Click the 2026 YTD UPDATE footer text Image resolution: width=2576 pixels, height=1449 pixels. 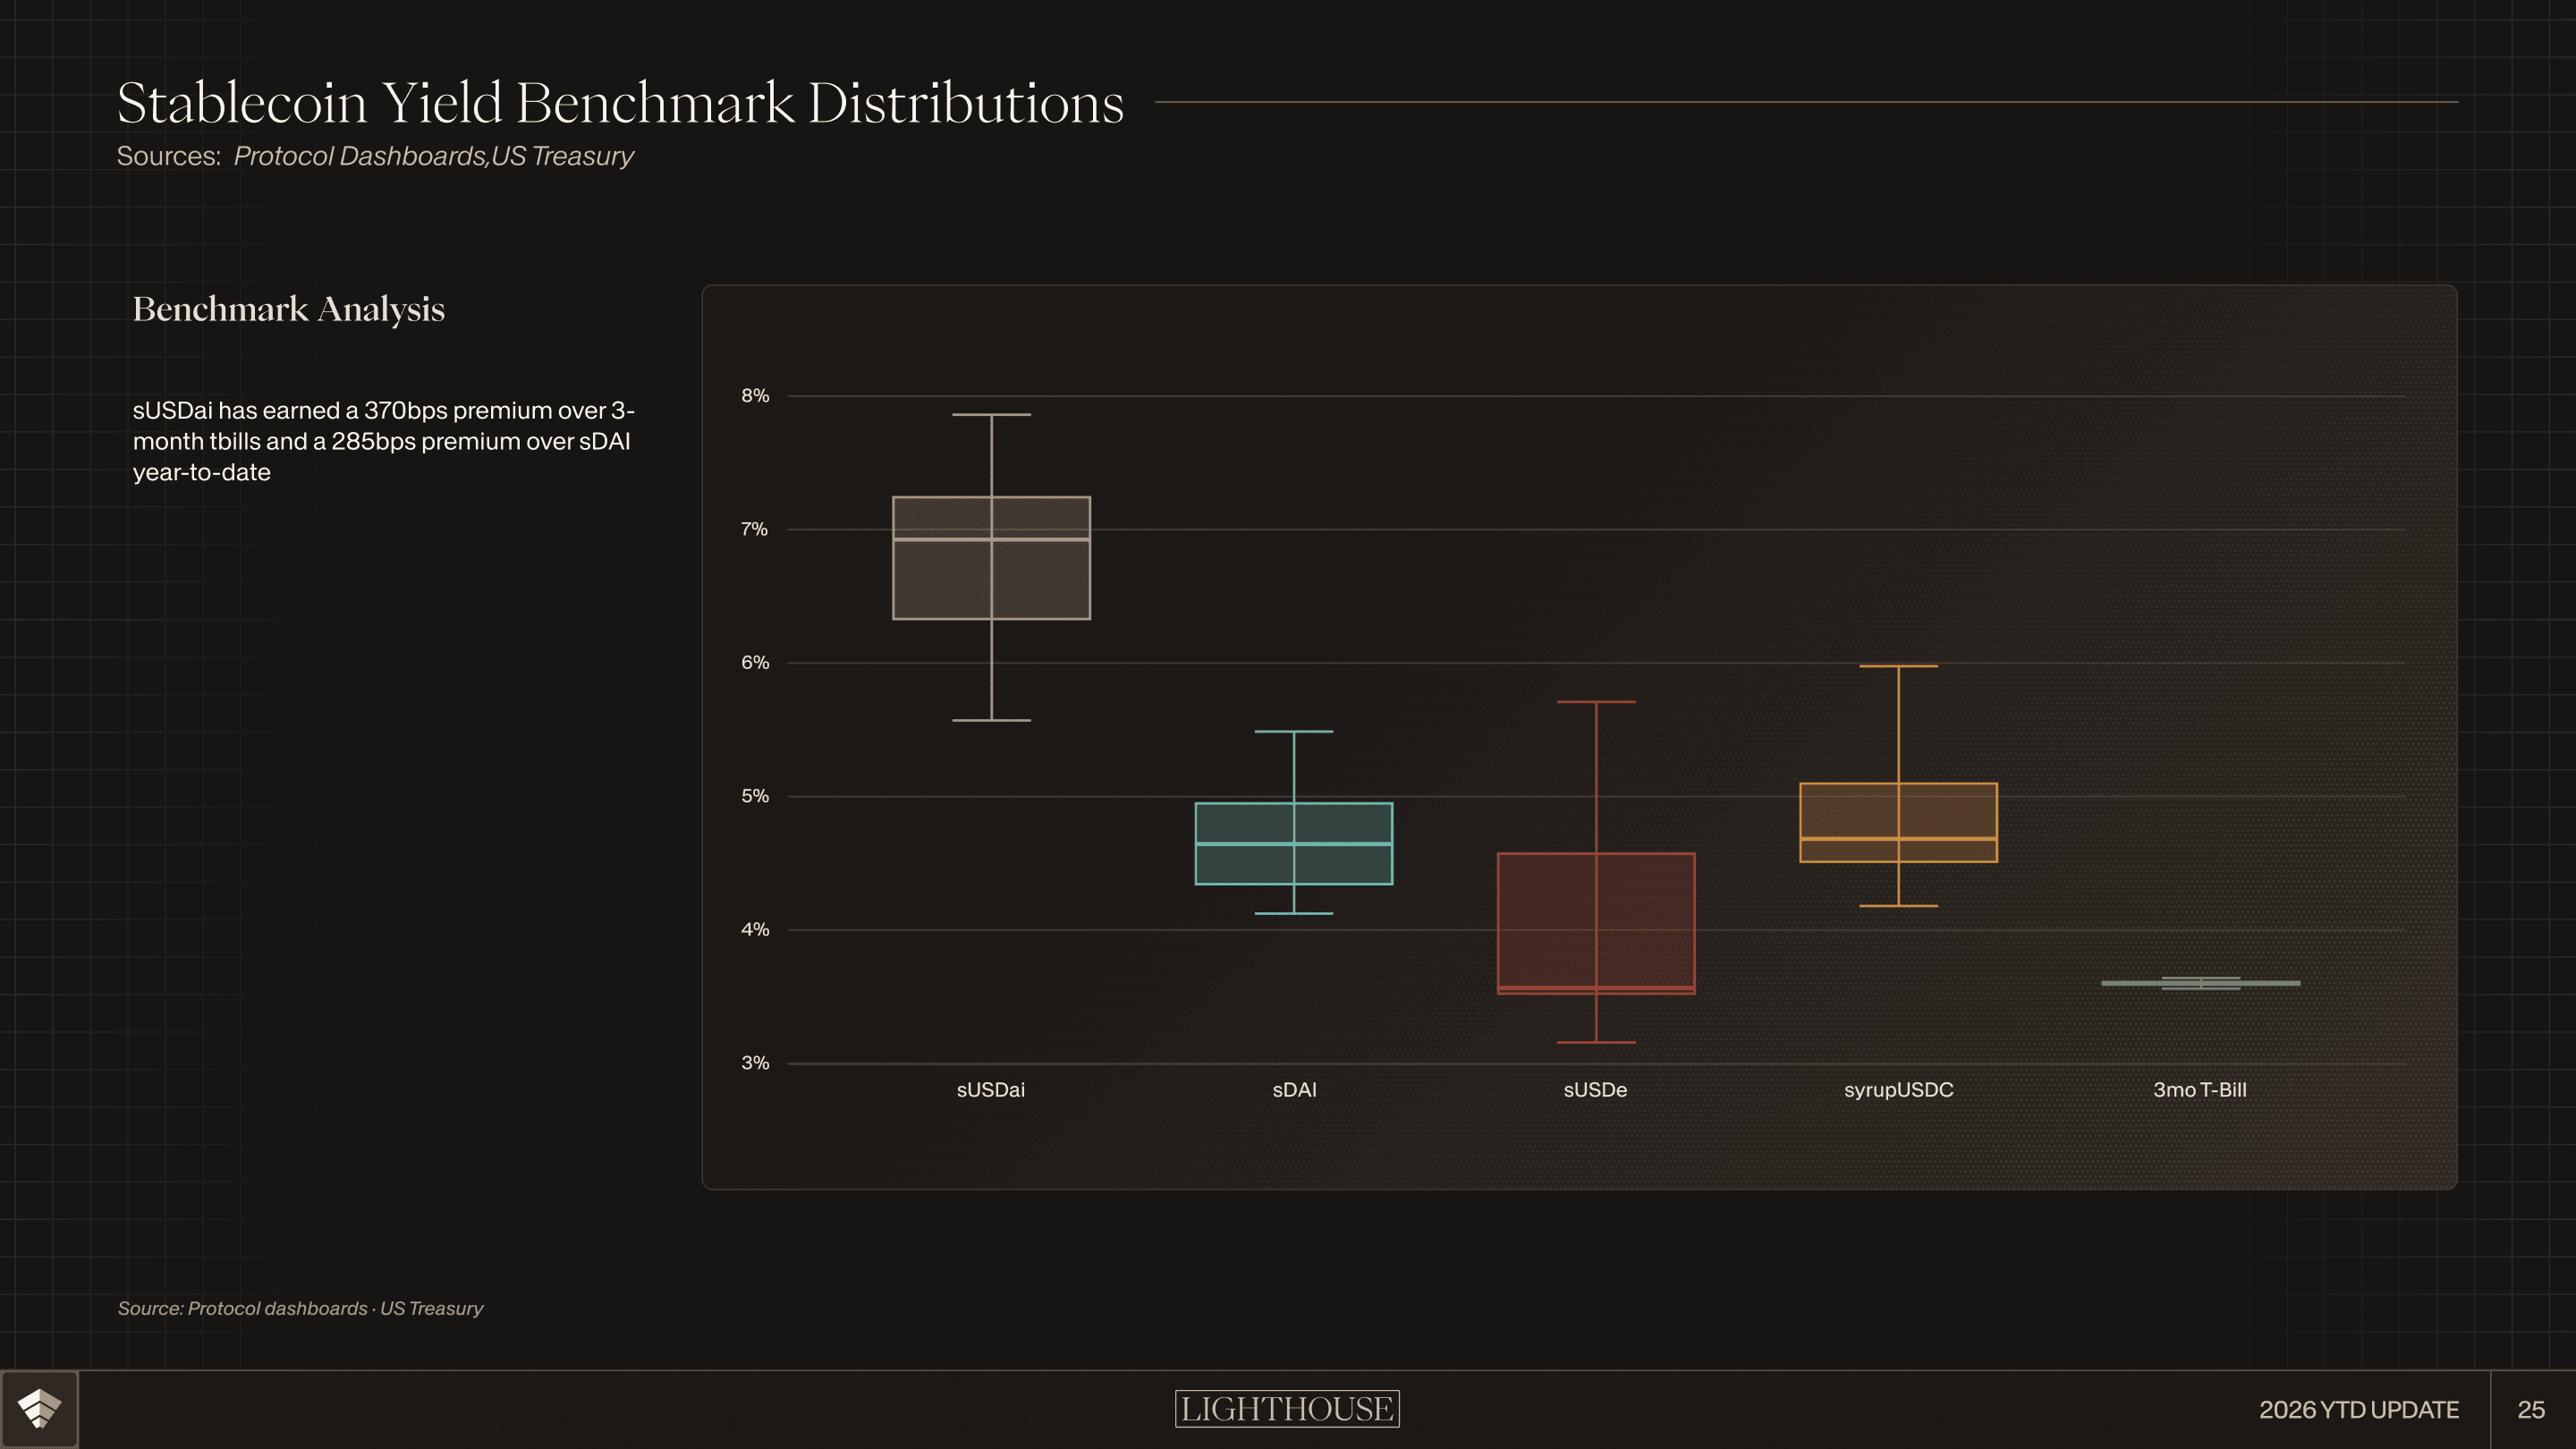[x=2359, y=1410]
